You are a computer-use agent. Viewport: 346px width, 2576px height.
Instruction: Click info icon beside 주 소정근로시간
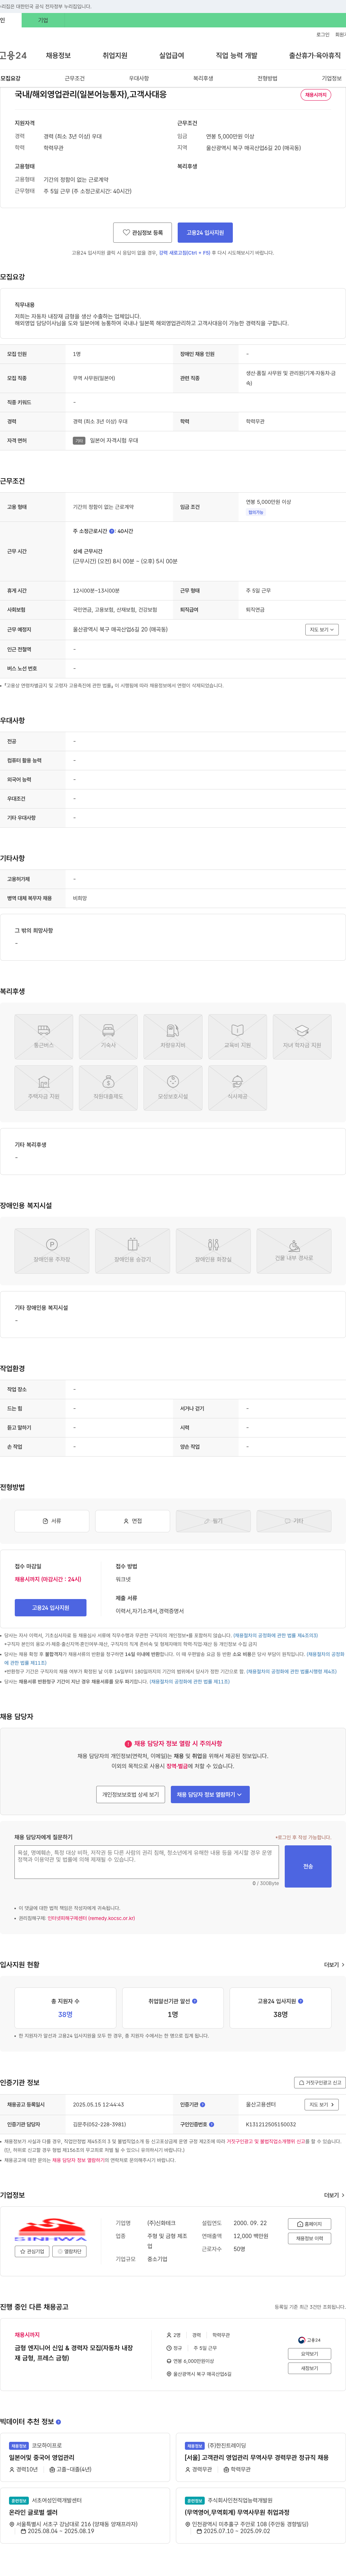112,531
